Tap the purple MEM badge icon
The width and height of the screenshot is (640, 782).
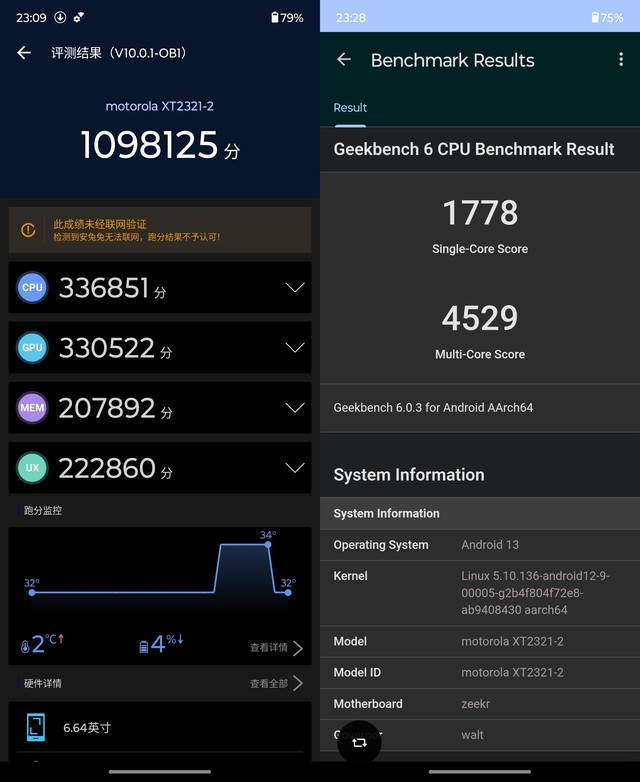[32, 408]
